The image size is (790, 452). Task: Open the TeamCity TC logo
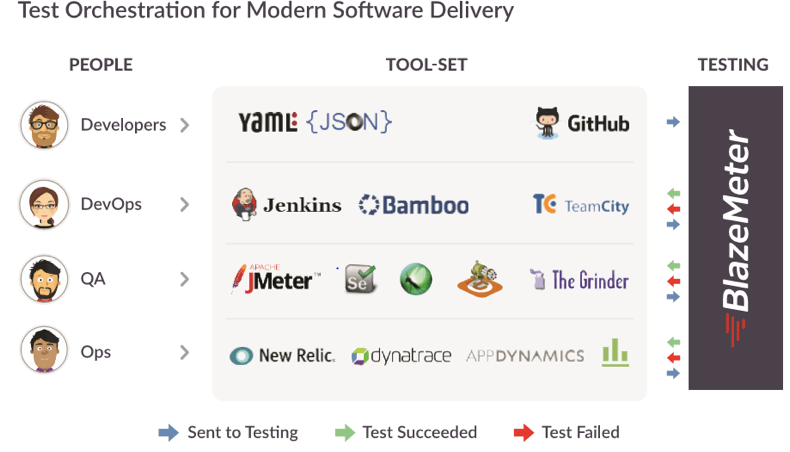point(545,204)
